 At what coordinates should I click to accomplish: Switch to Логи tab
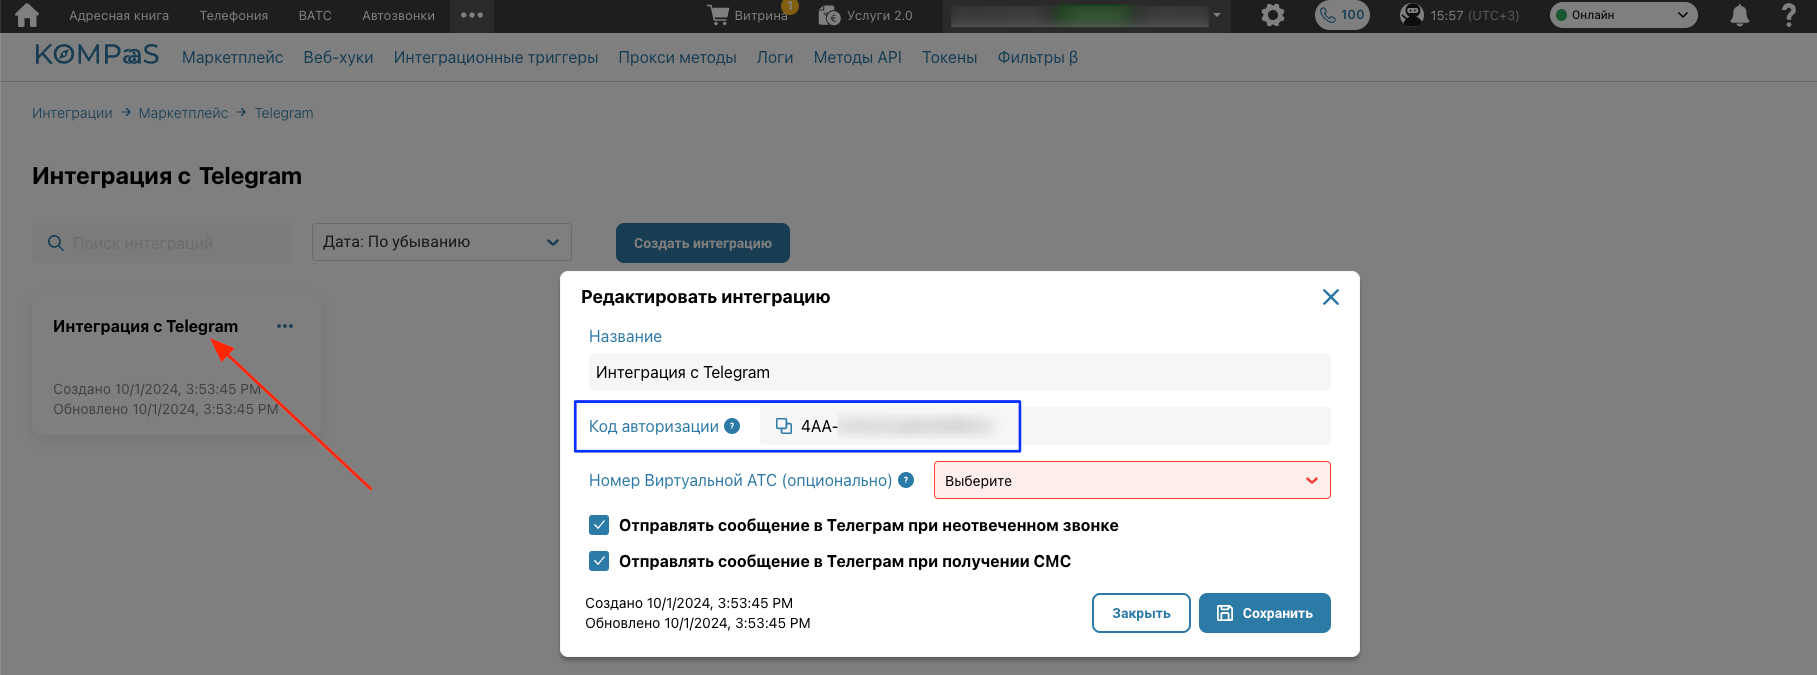coord(775,57)
